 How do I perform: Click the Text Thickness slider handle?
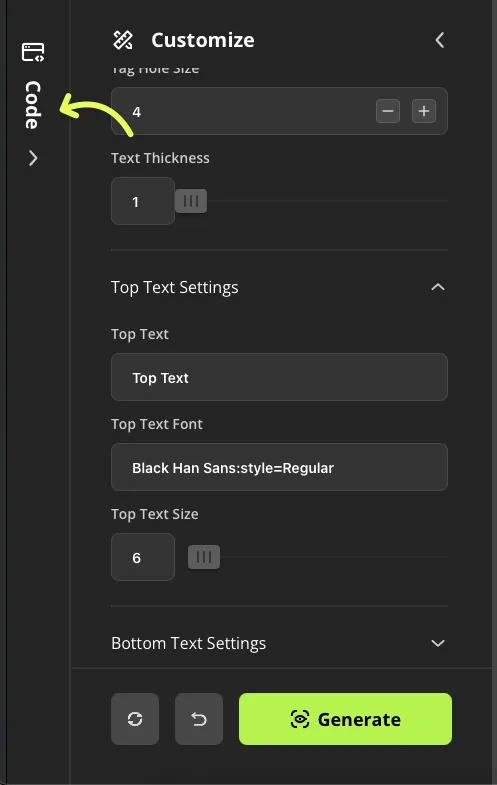pos(191,201)
